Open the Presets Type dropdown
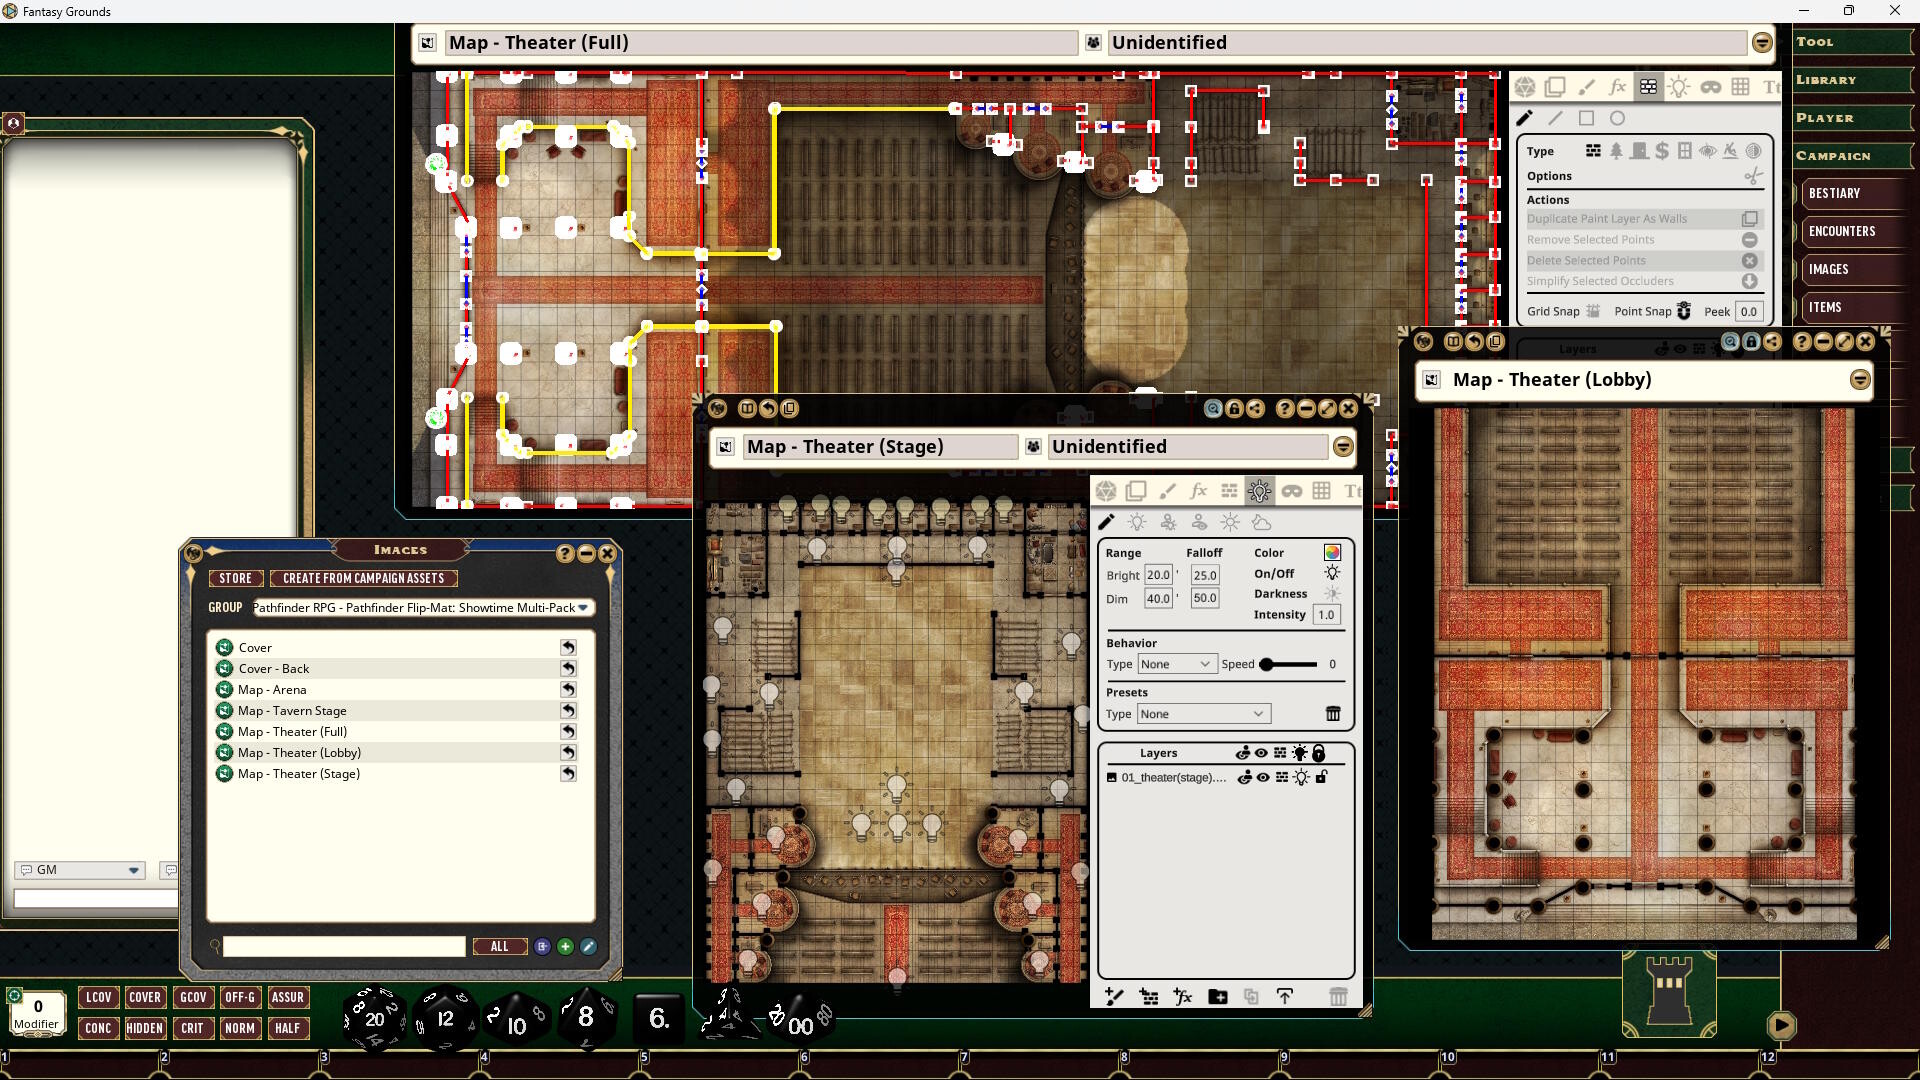This screenshot has height=1080, width=1920. point(1204,714)
